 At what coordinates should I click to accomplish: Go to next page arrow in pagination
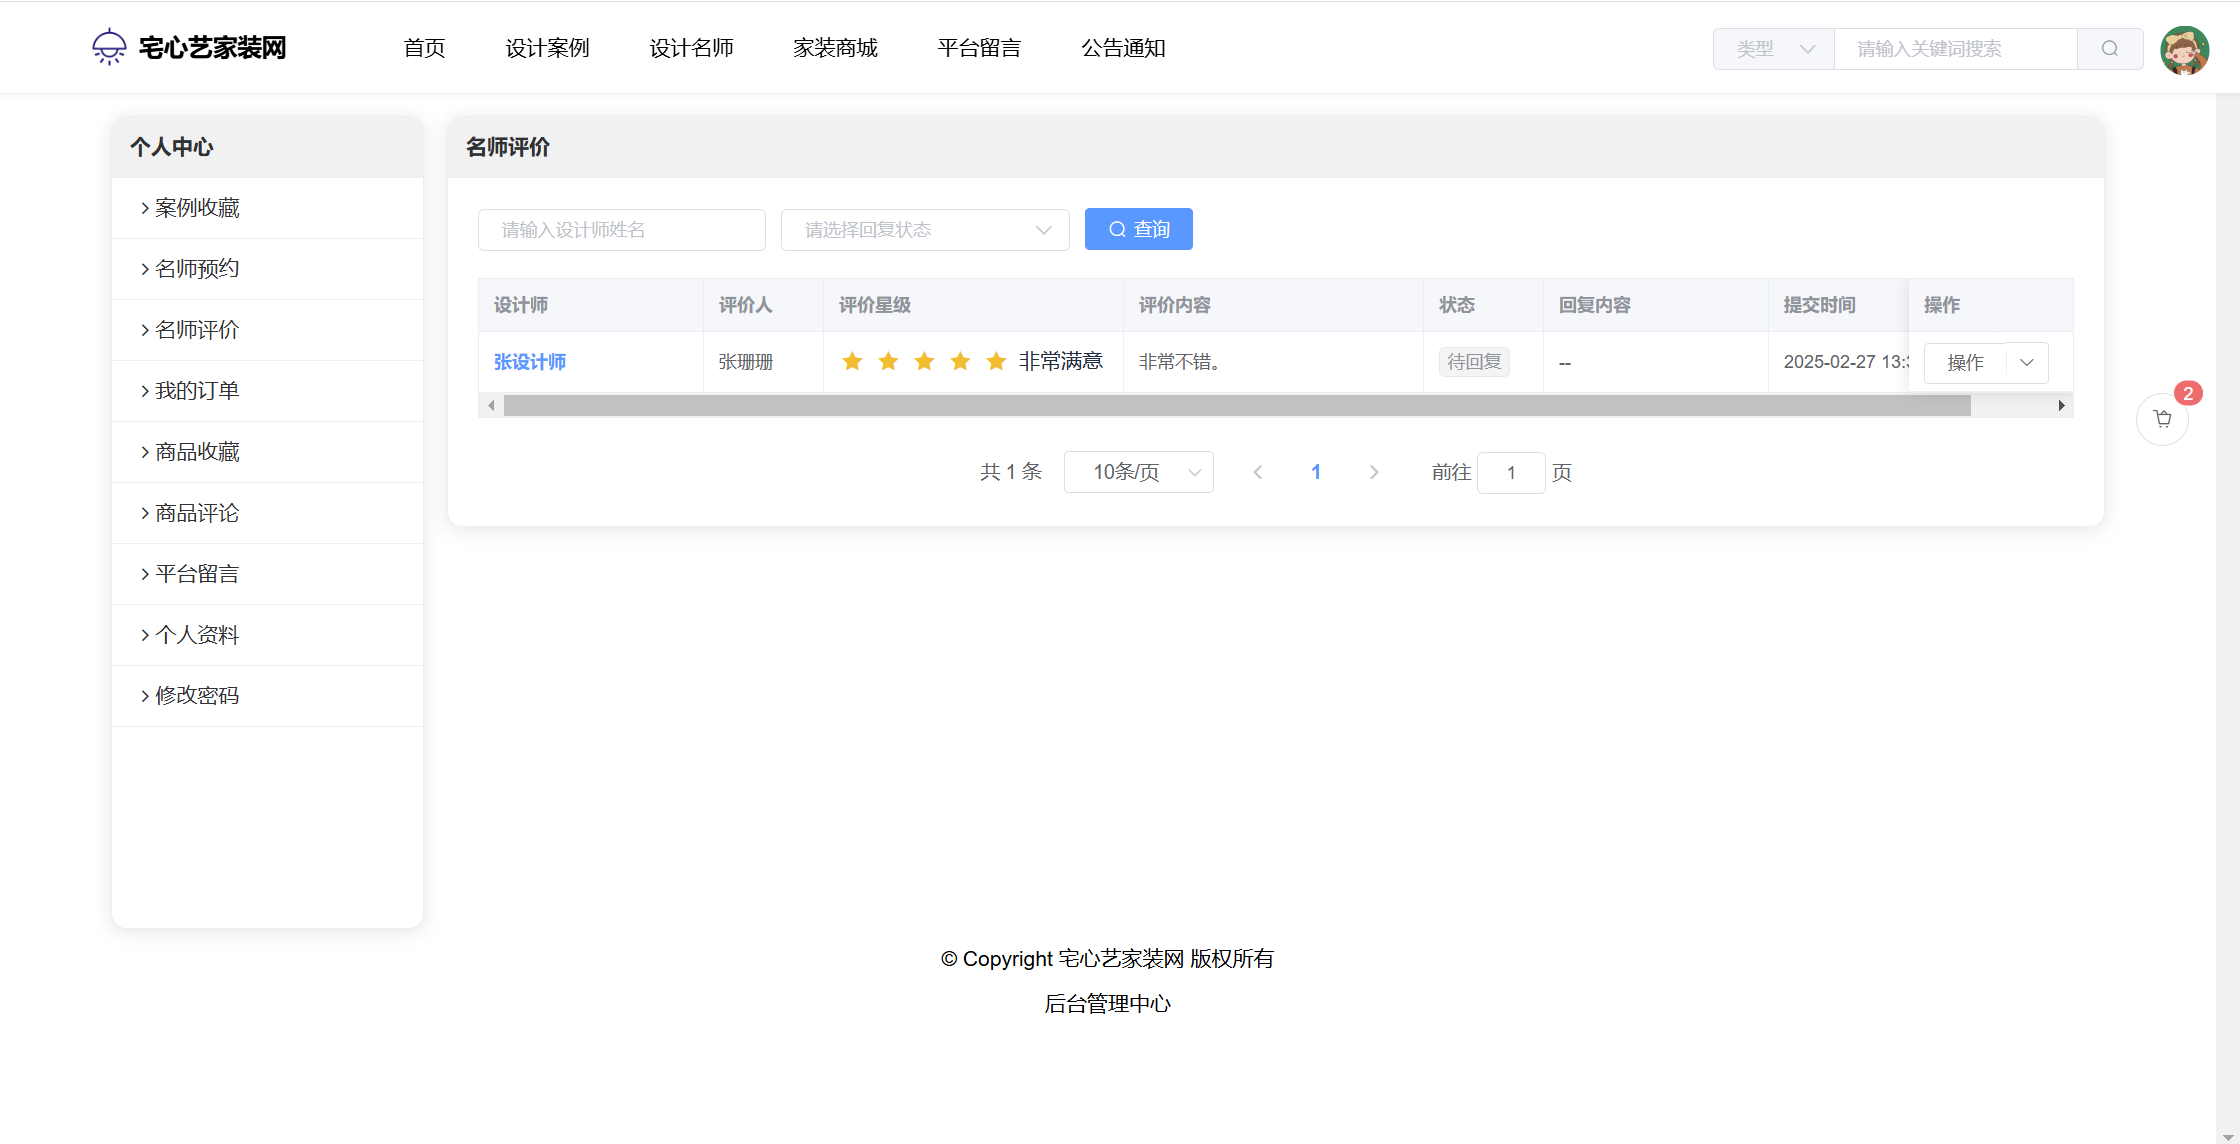(x=1374, y=472)
